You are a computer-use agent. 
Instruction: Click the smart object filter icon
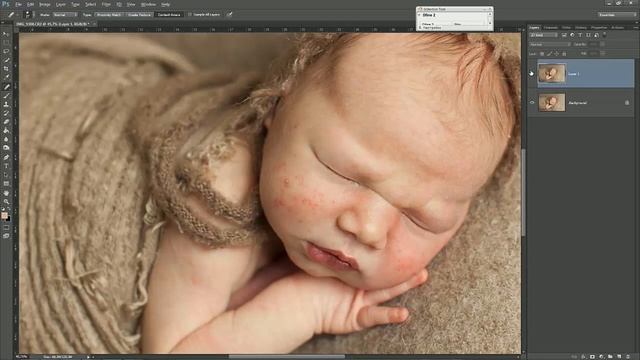(596, 35)
